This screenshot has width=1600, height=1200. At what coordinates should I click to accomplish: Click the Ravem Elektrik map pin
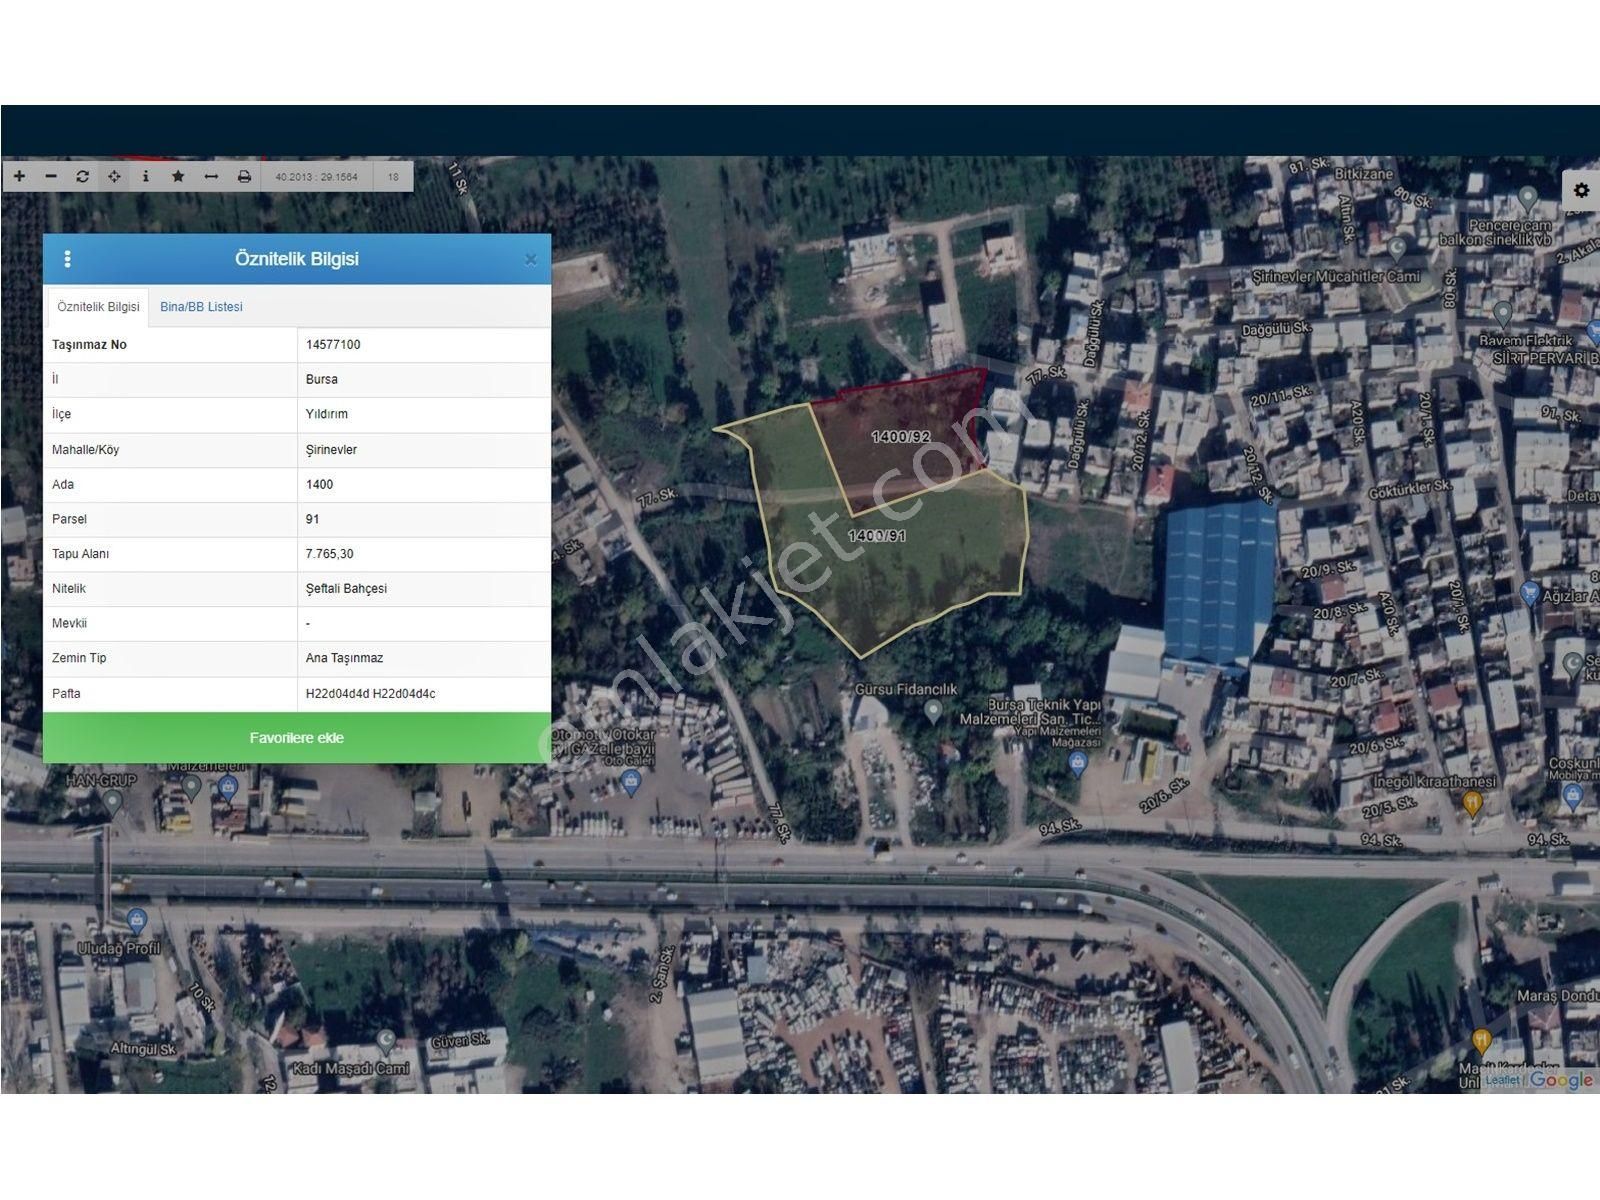(1501, 314)
